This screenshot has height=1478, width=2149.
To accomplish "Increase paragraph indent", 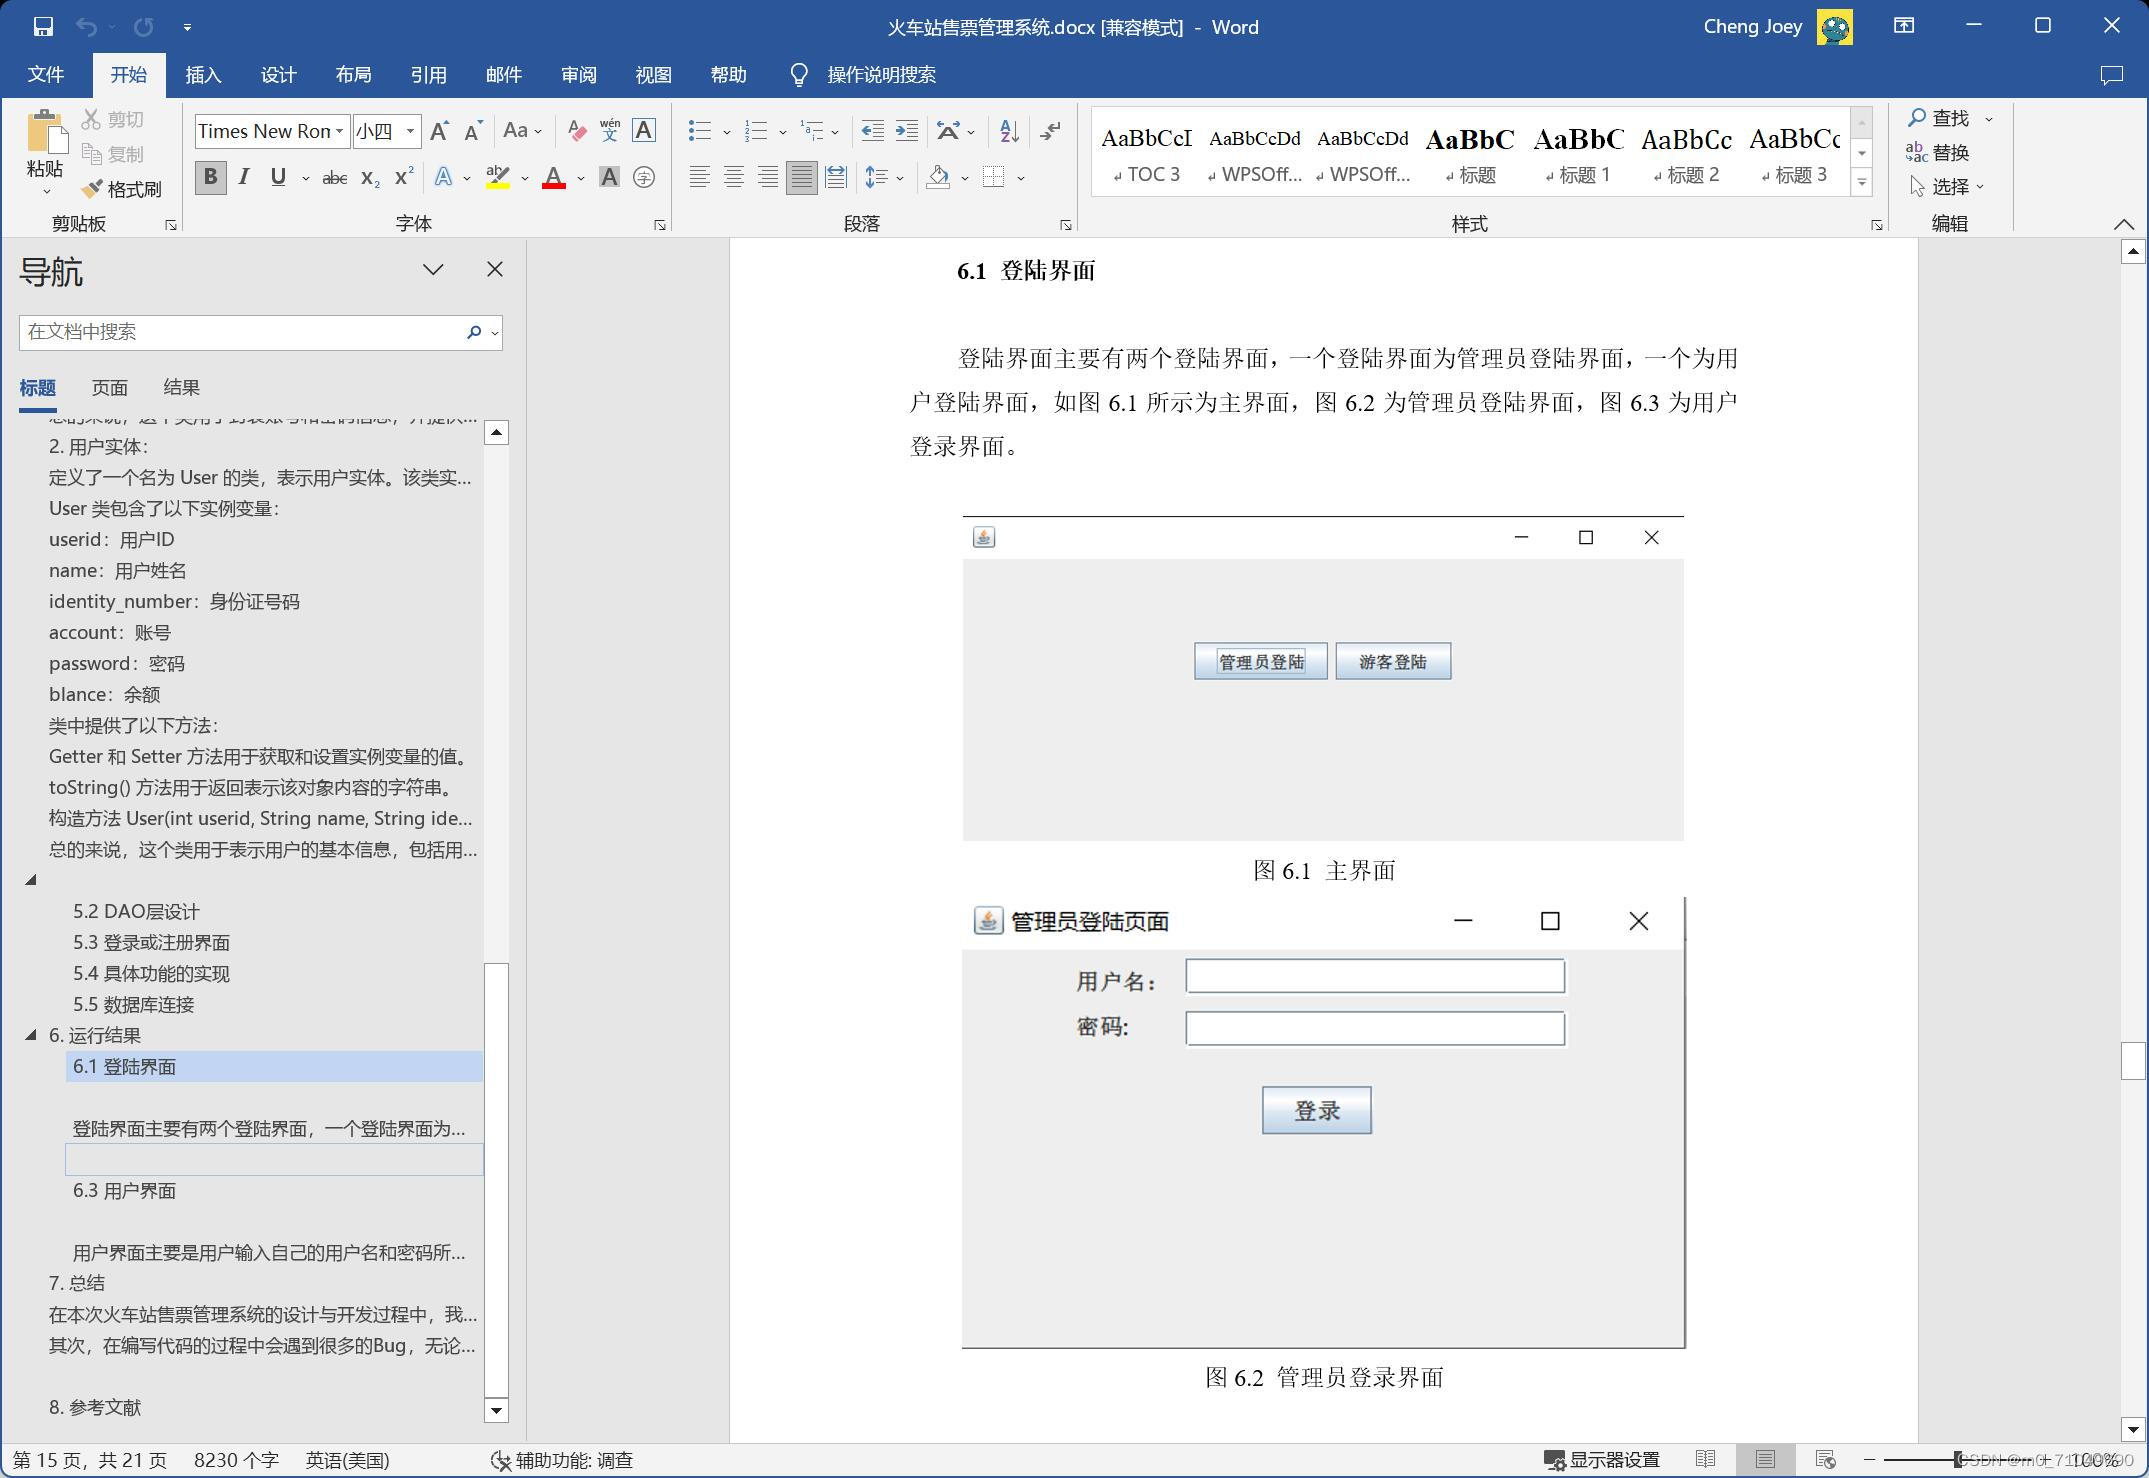I will (907, 131).
